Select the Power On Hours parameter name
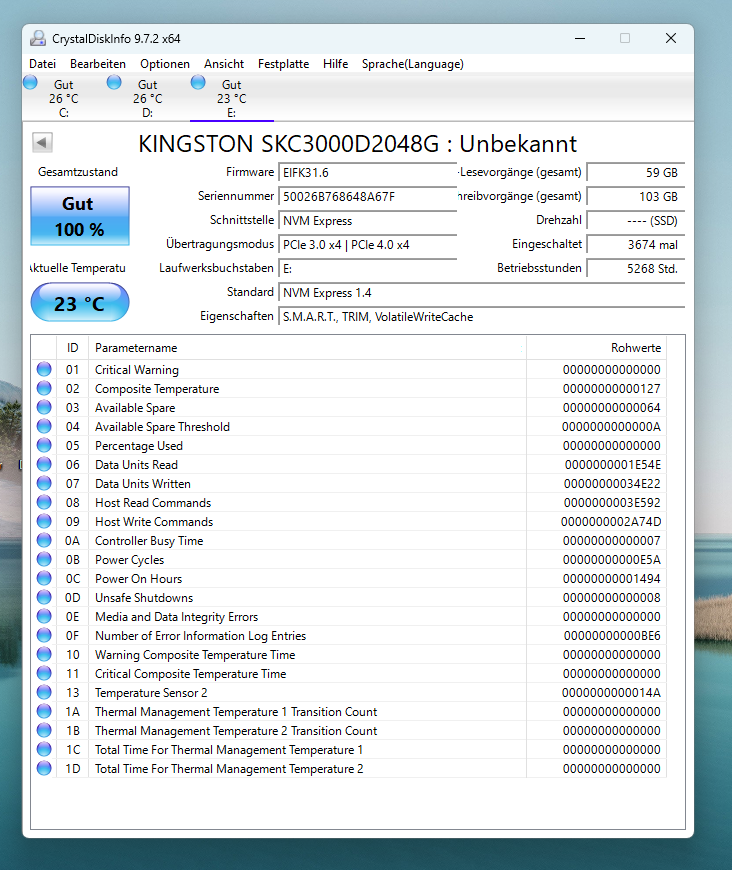Viewport: 732px width, 870px height. [x=138, y=579]
